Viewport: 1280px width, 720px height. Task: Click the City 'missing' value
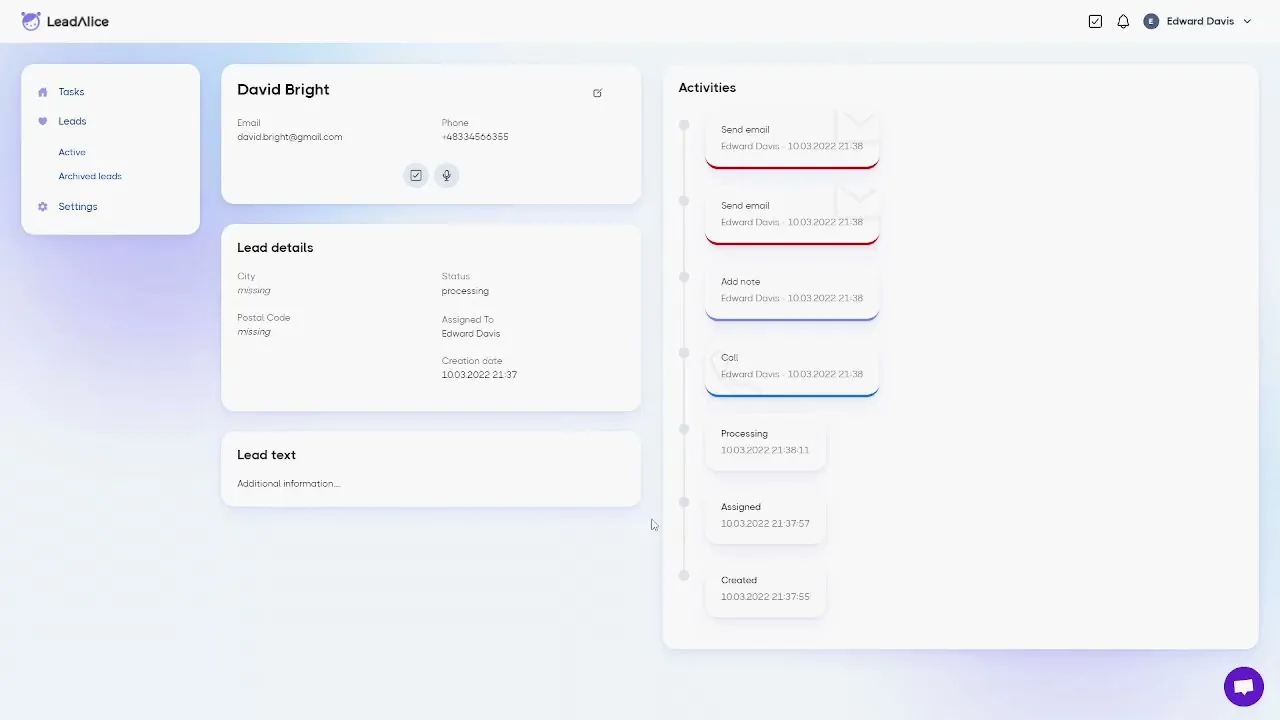point(254,291)
